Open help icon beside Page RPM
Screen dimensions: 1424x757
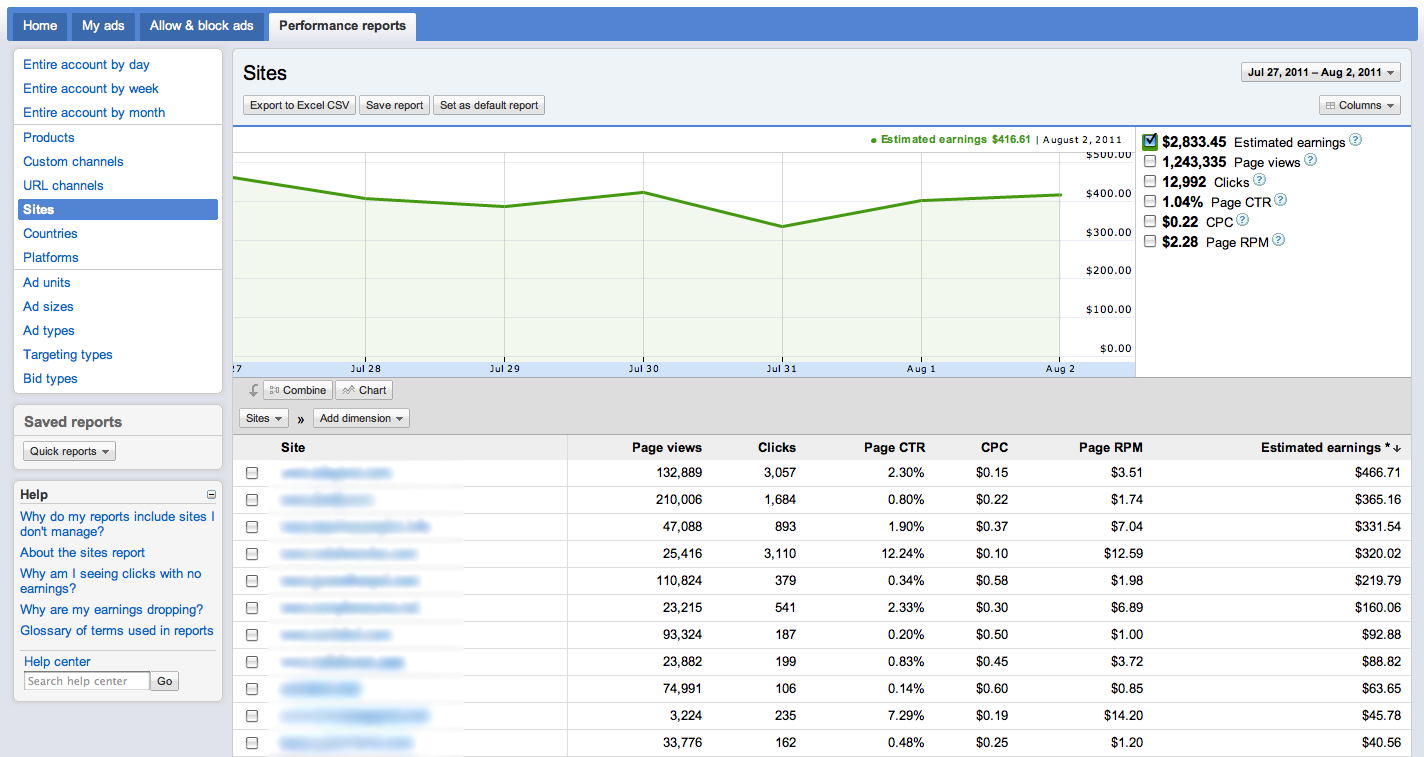(1278, 240)
